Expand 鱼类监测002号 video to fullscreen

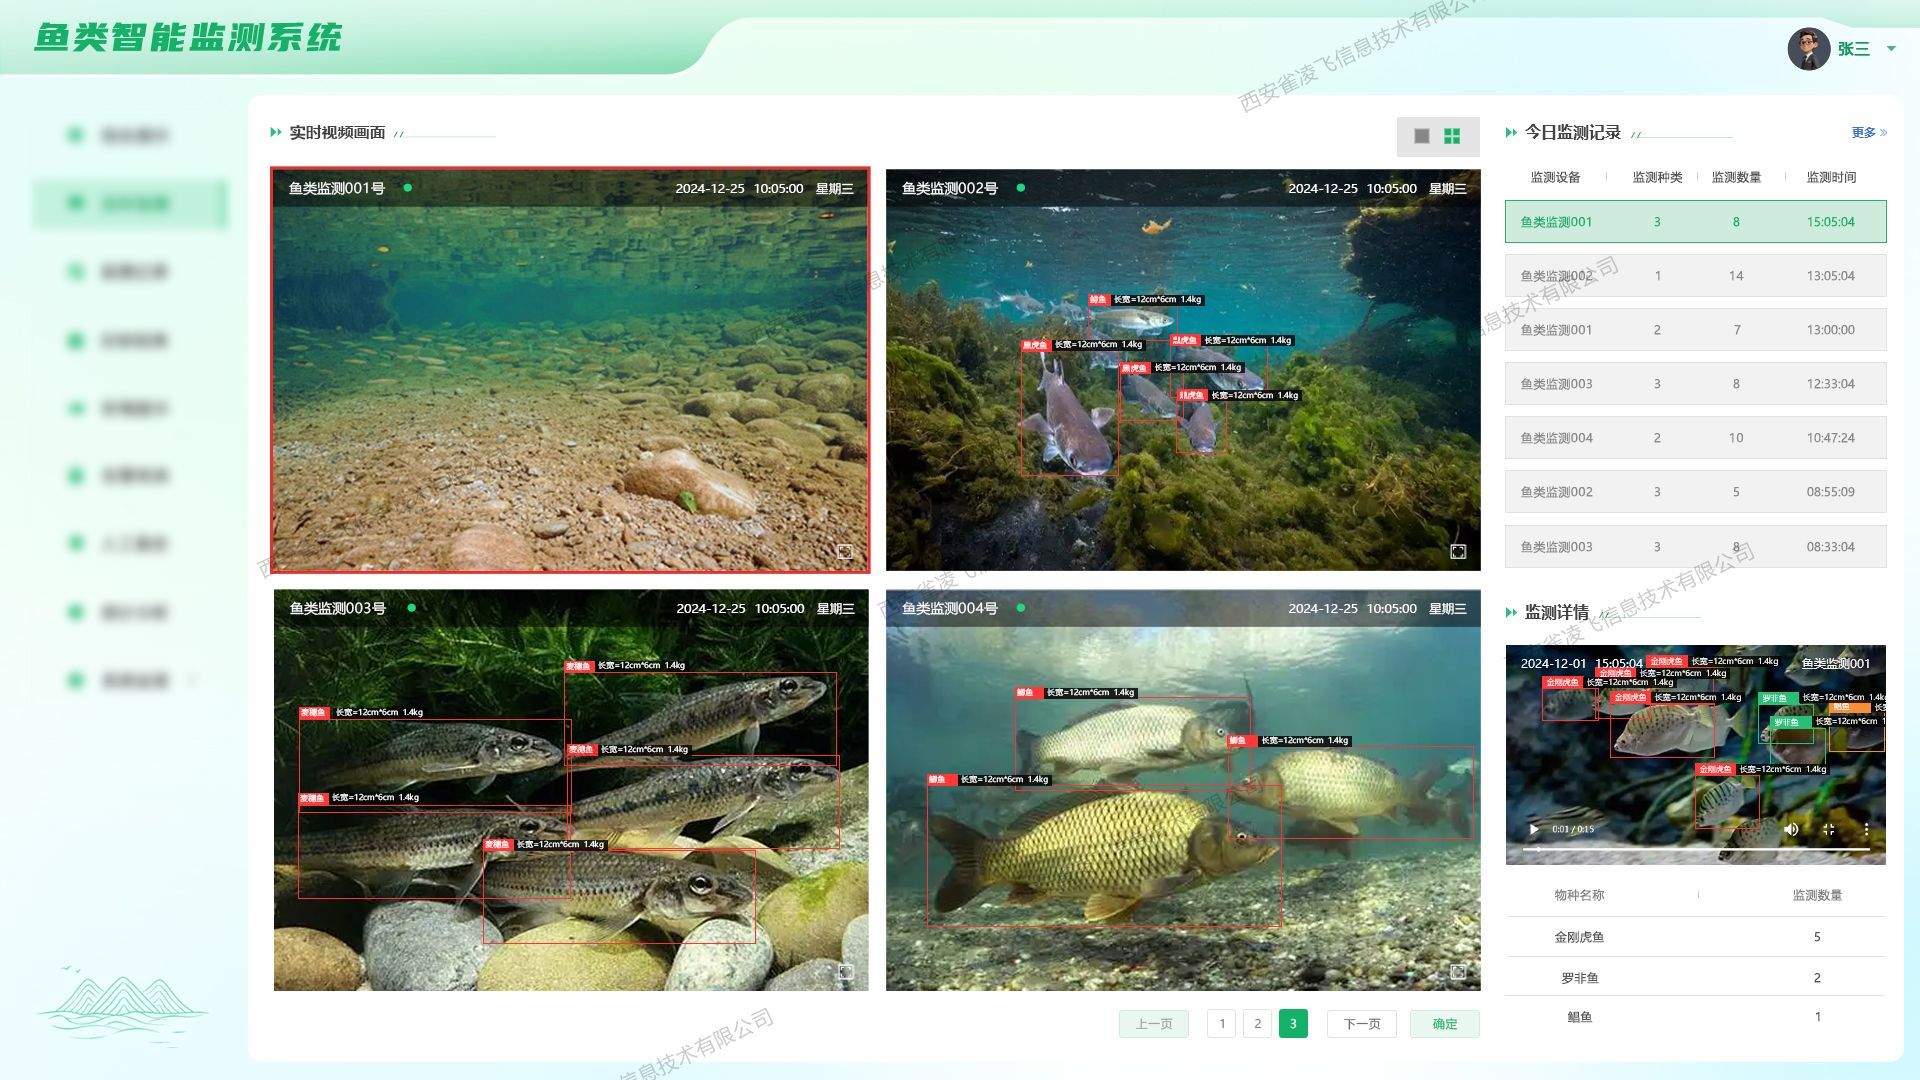tap(1458, 552)
